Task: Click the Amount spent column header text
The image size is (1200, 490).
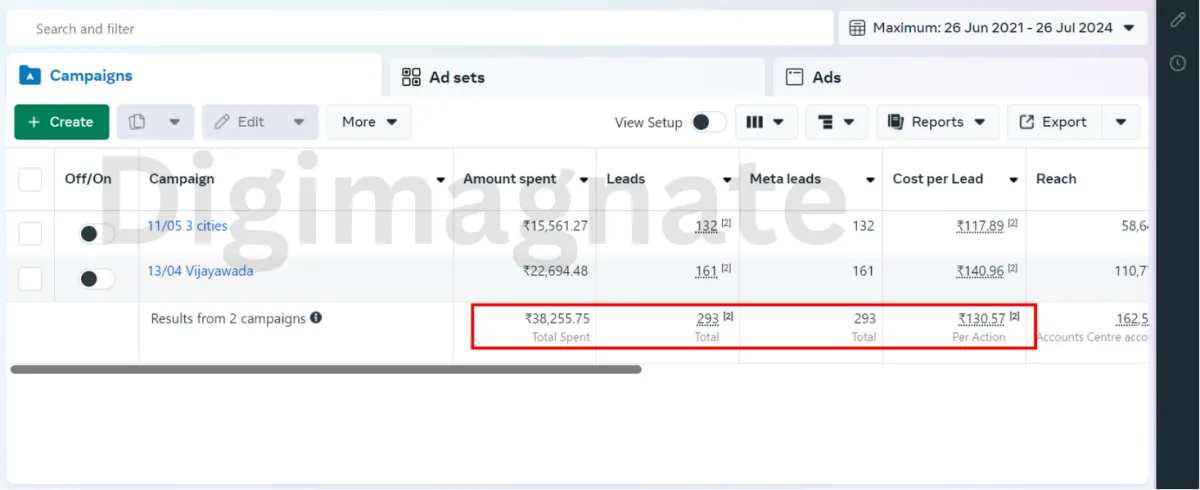Action: click(510, 179)
